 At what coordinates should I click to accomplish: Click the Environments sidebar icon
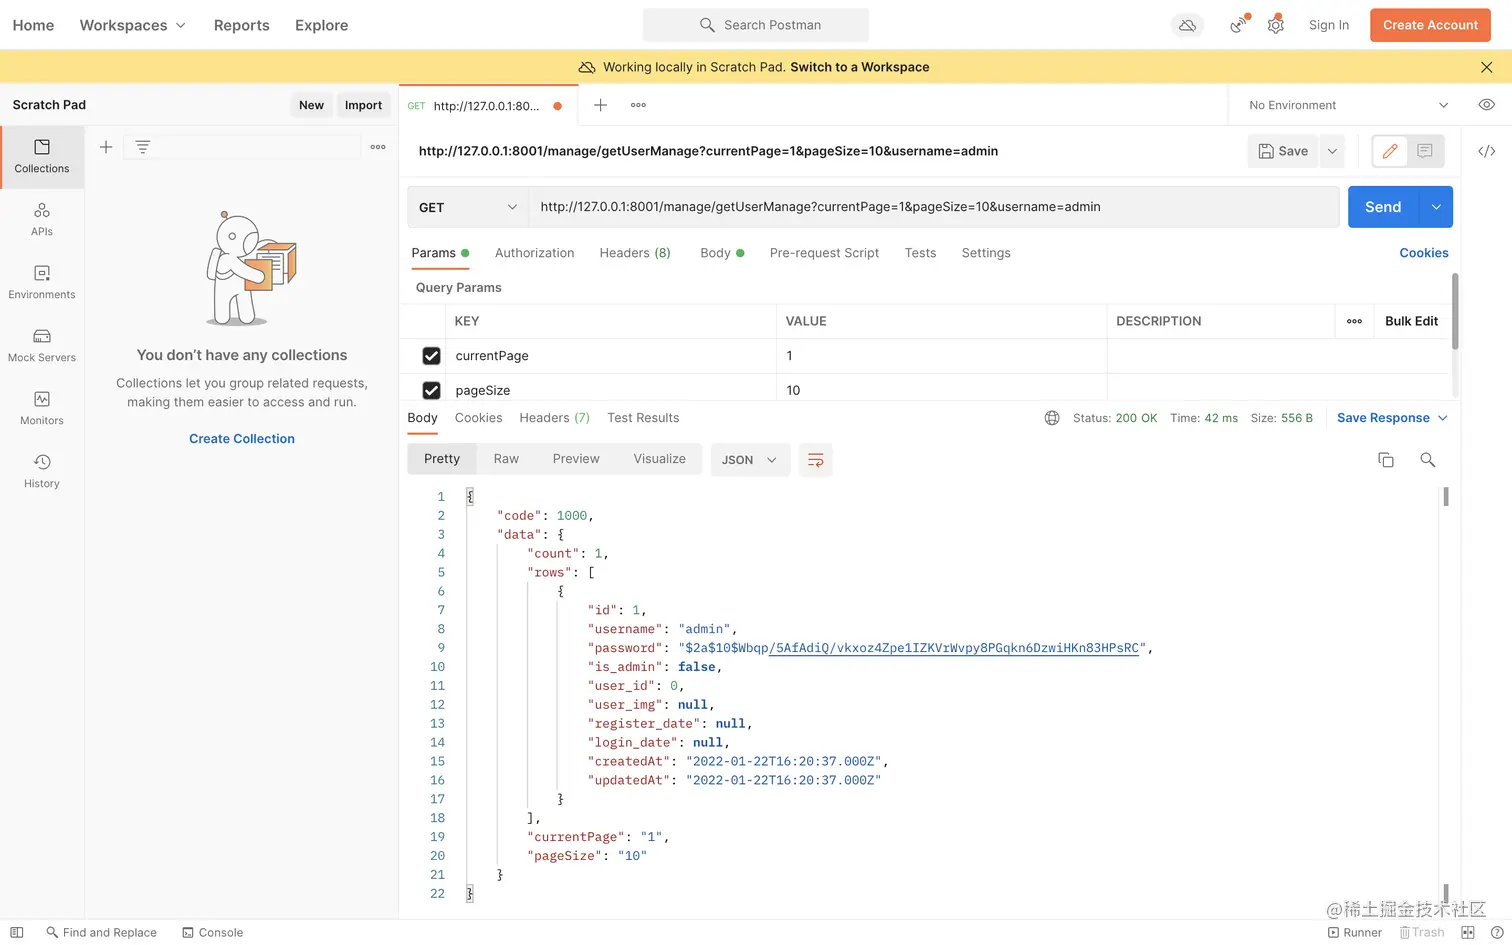(42, 282)
